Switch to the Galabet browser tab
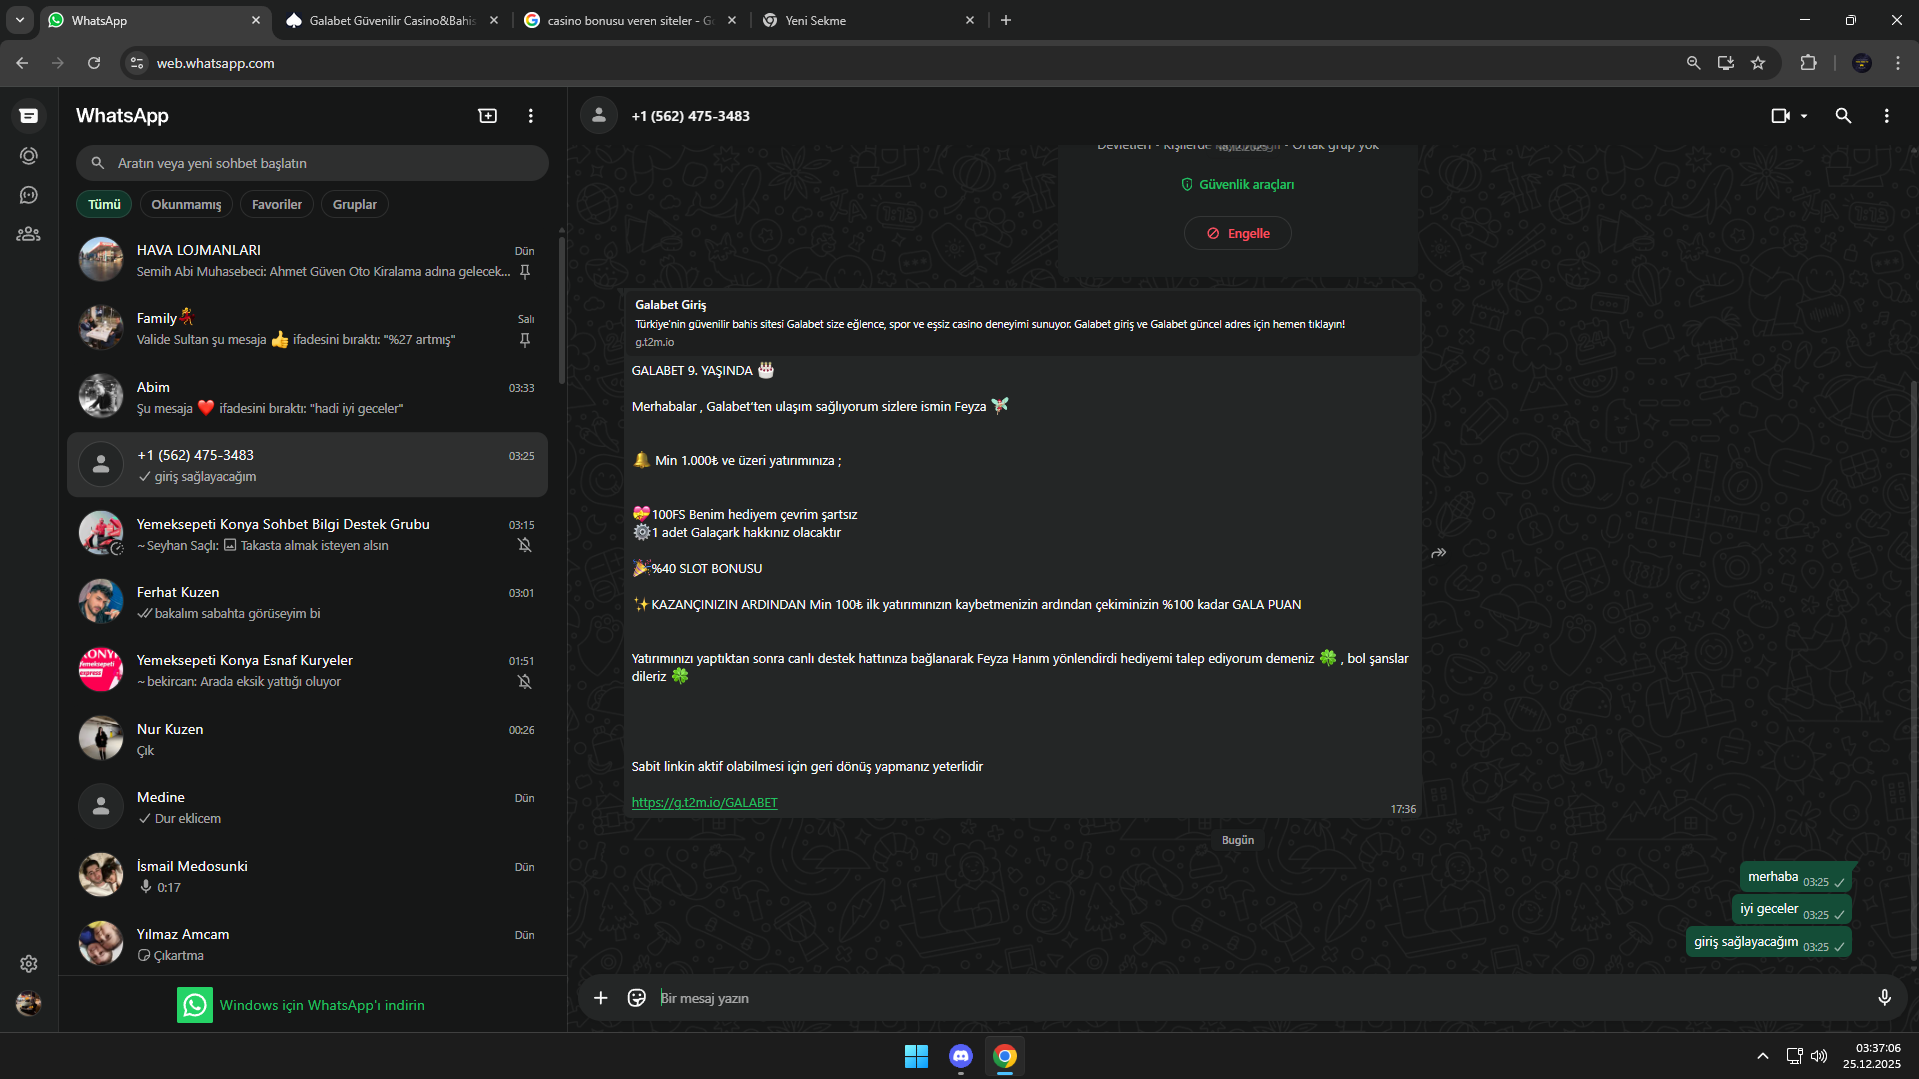The image size is (1919, 1079). pyautogui.click(x=392, y=20)
